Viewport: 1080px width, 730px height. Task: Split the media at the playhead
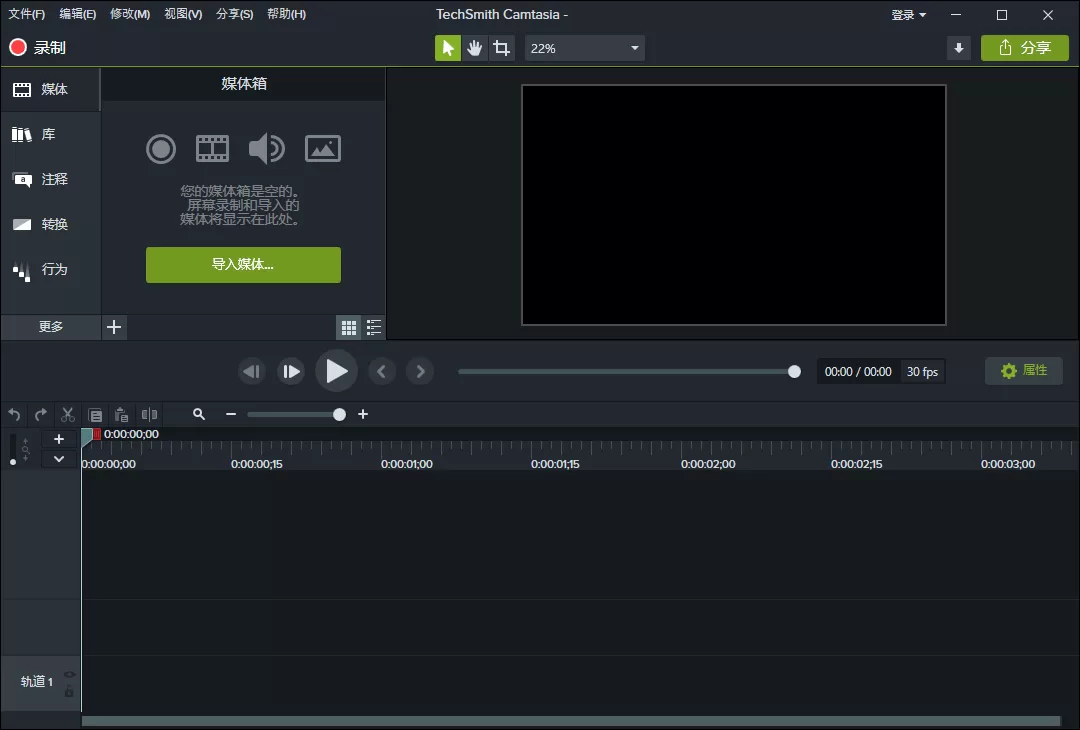(x=150, y=414)
